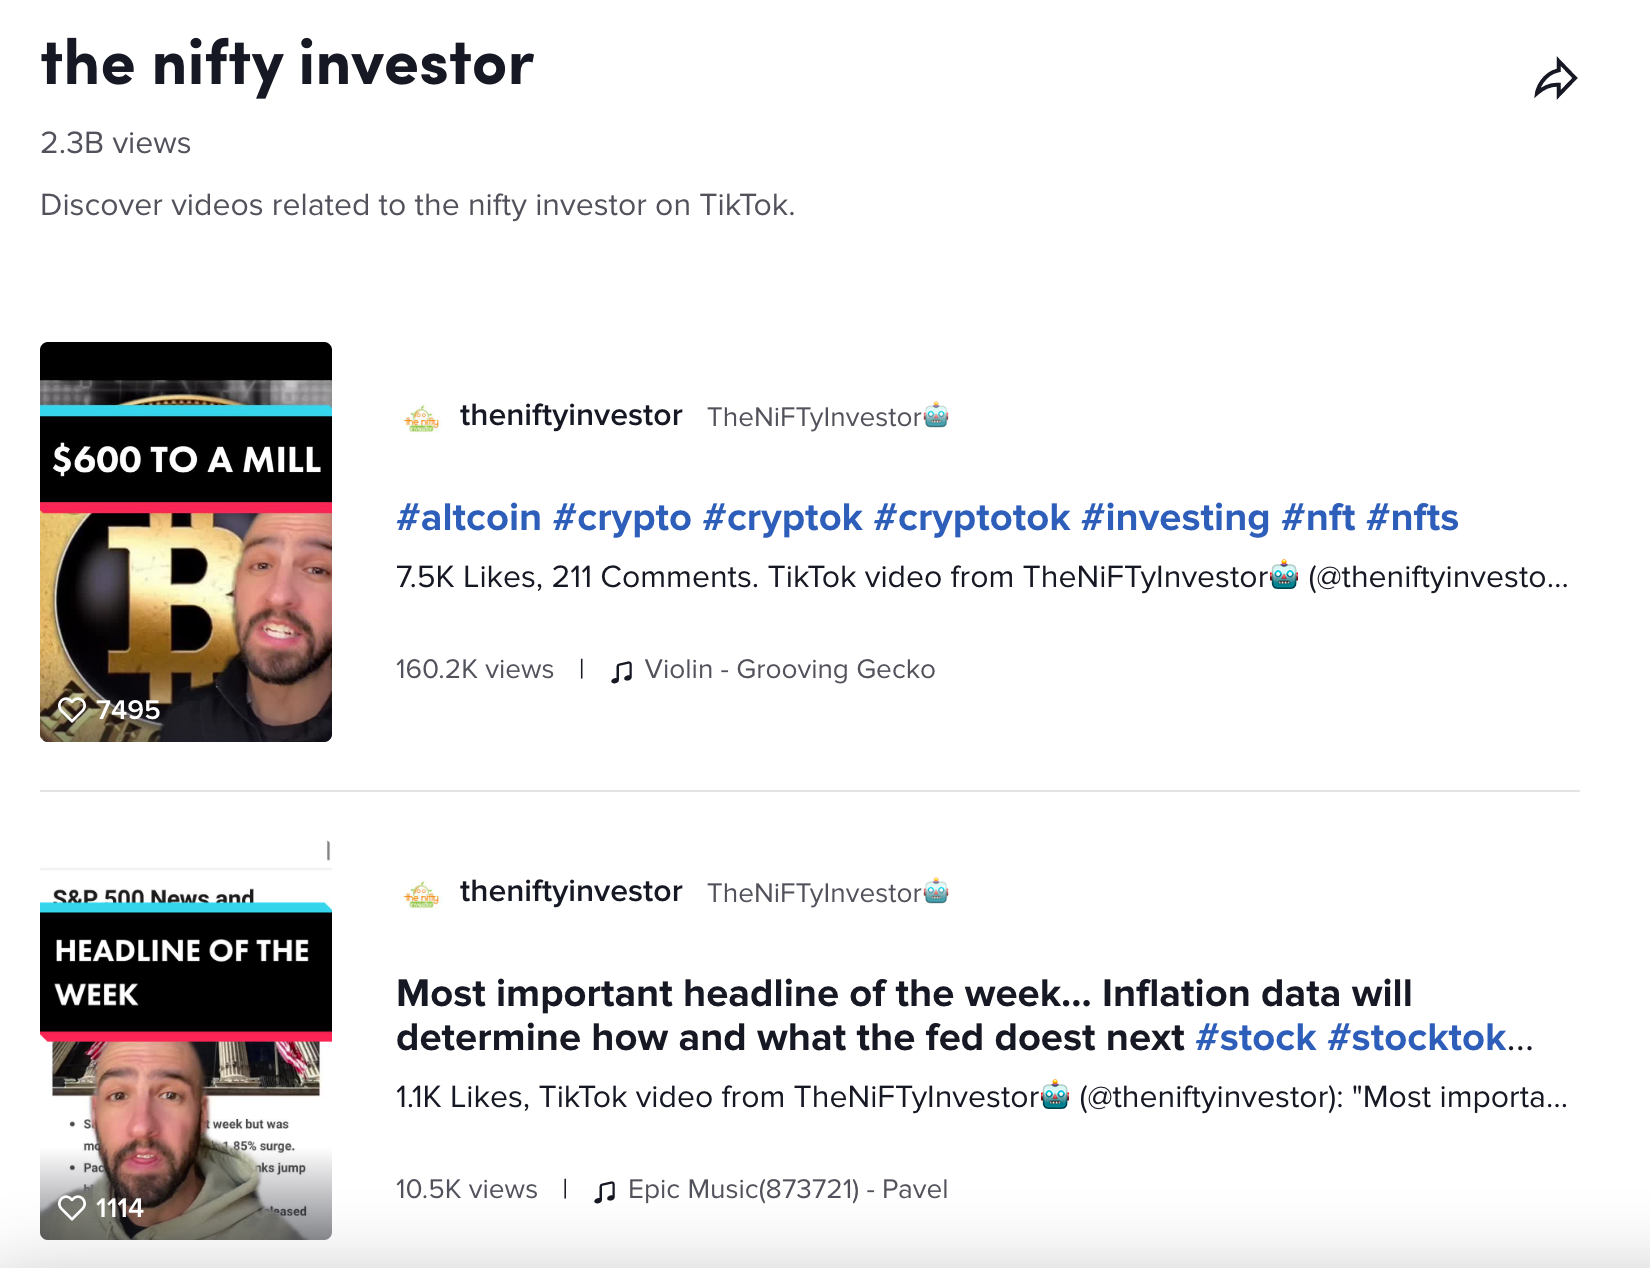
Task: Click music note icon beside Epic Music(873721)
Action: pos(604,1191)
